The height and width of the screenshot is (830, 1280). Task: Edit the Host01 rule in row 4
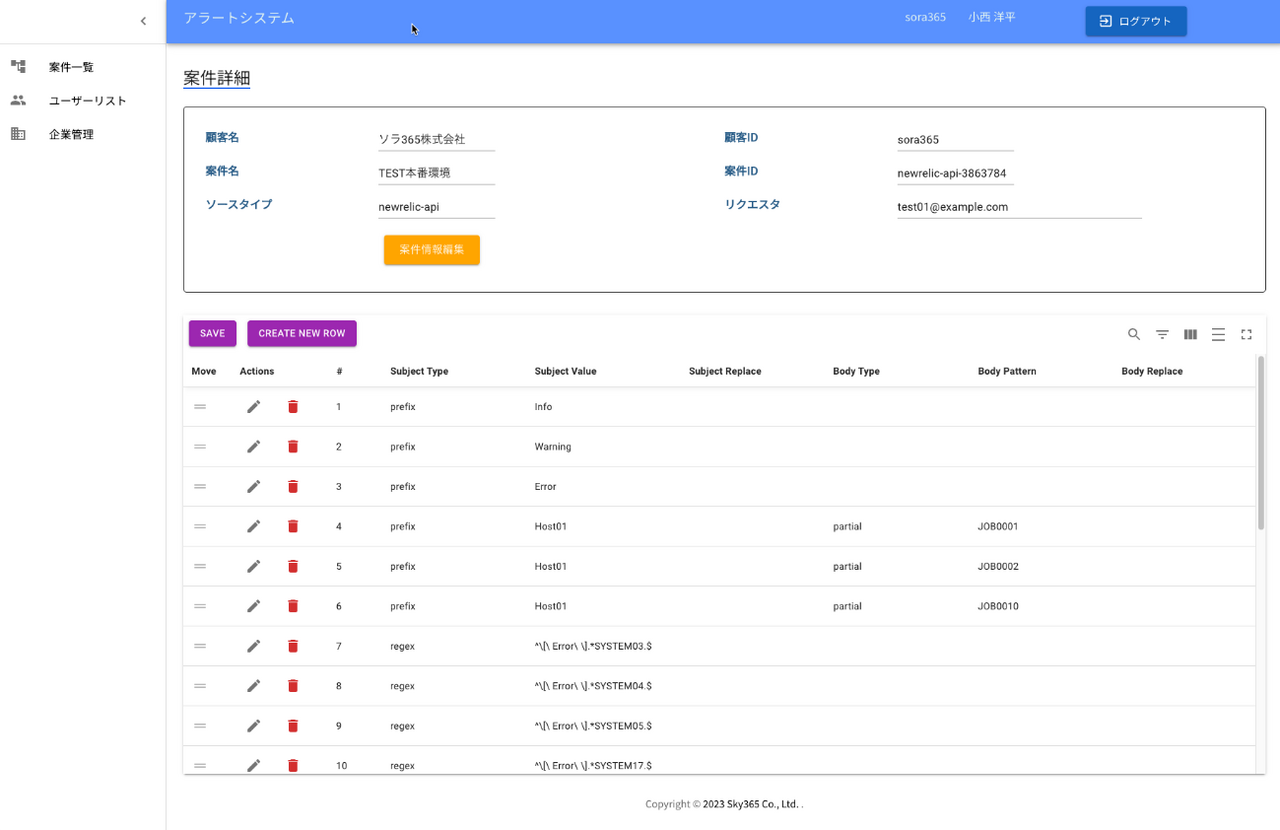tap(253, 526)
